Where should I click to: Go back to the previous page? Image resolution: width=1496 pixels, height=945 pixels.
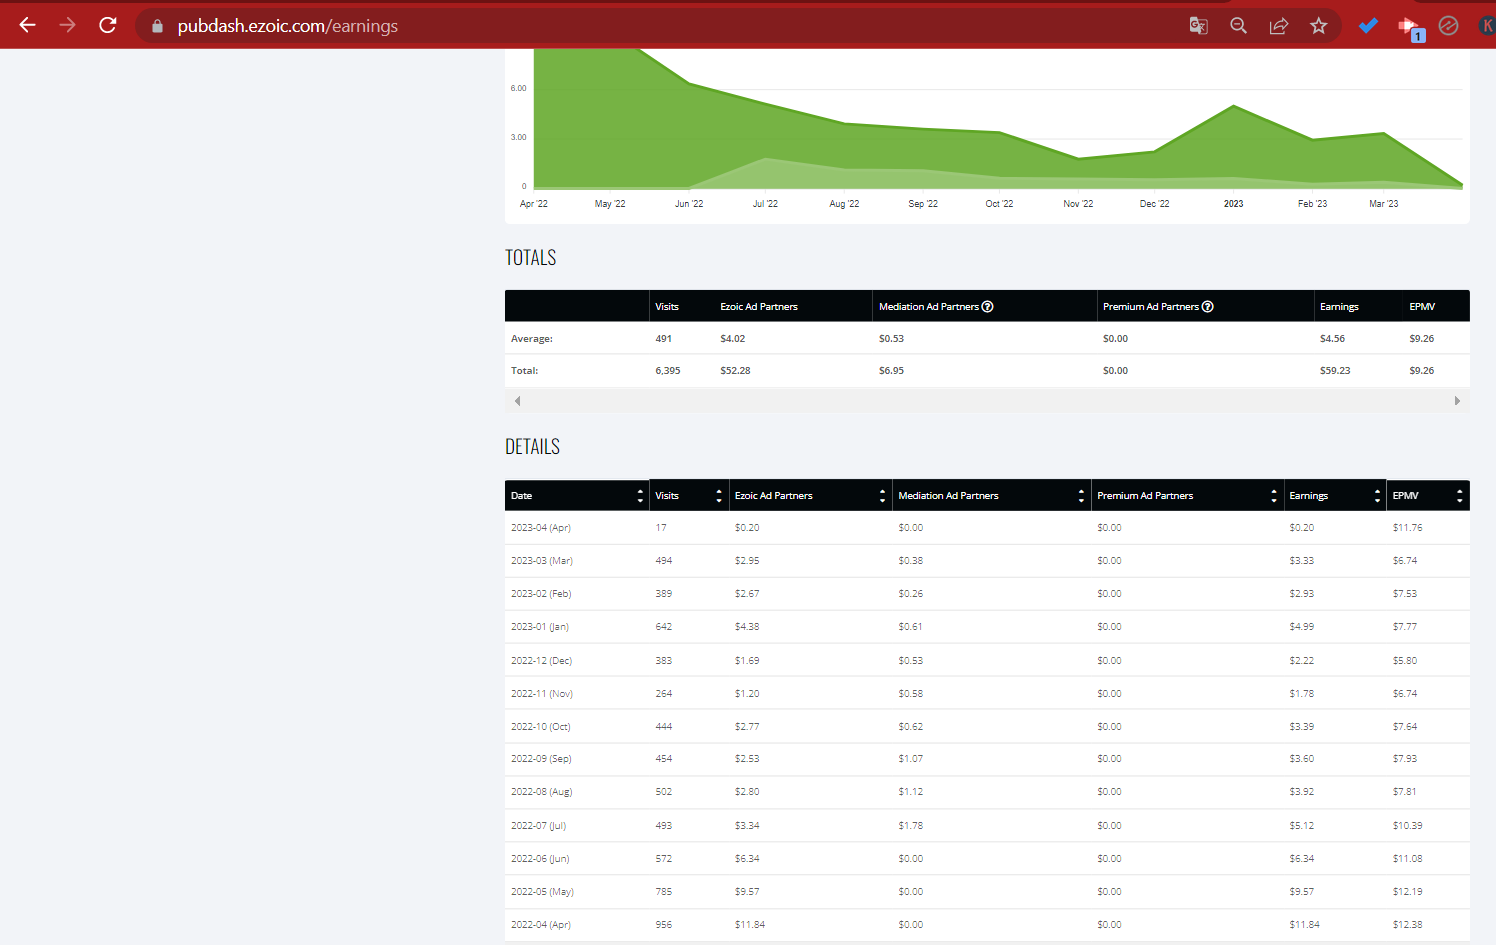[27, 25]
